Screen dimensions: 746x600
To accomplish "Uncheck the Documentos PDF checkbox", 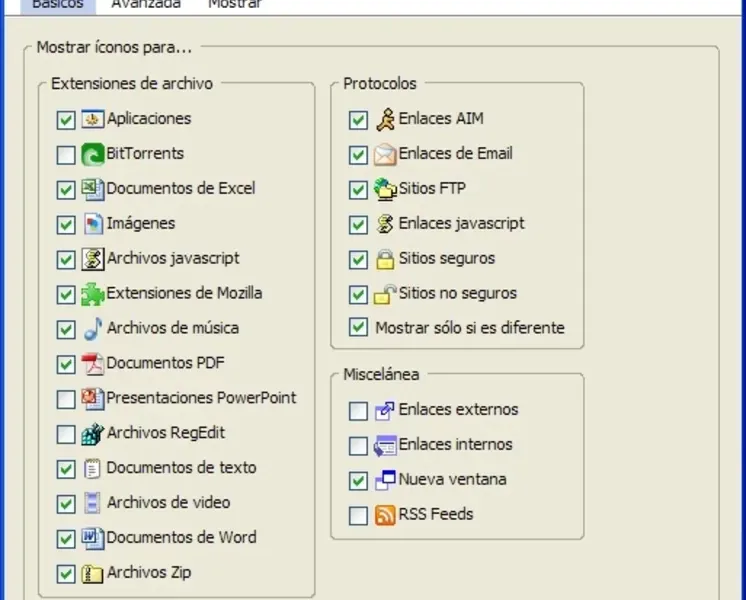I will point(66,364).
